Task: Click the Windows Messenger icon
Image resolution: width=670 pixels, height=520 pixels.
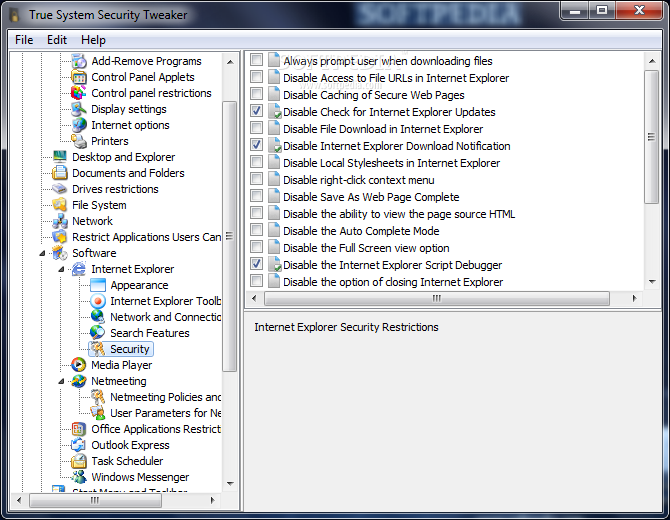Action: [x=79, y=477]
